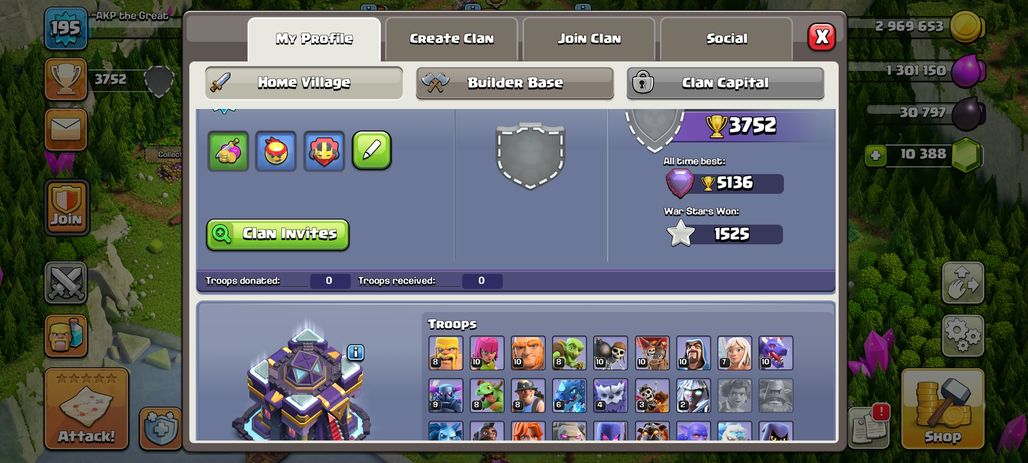This screenshot has height=463, width=1028.
Task: Click the green pencil edit icon
Action: [x=372, y=150]
